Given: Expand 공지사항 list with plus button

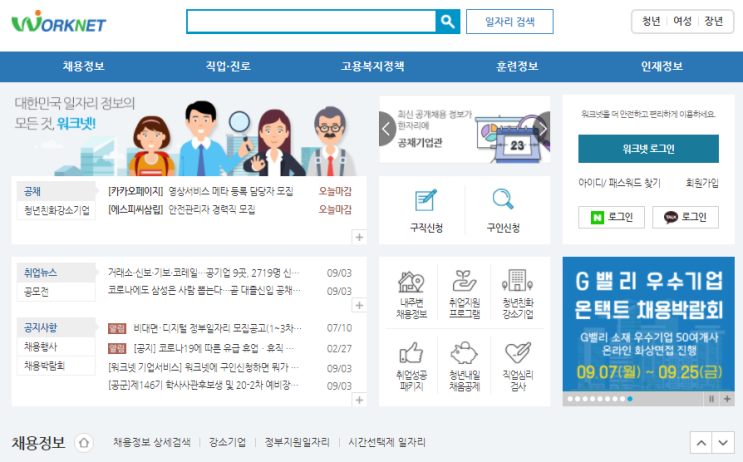Looking at the screenshot, I should pos(359,400).
